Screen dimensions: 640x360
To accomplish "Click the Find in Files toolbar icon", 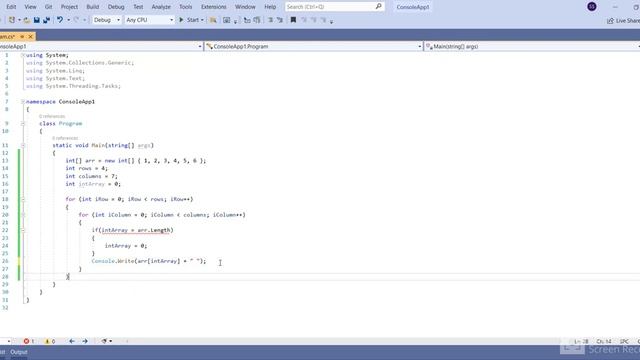I will click(213, 20).
